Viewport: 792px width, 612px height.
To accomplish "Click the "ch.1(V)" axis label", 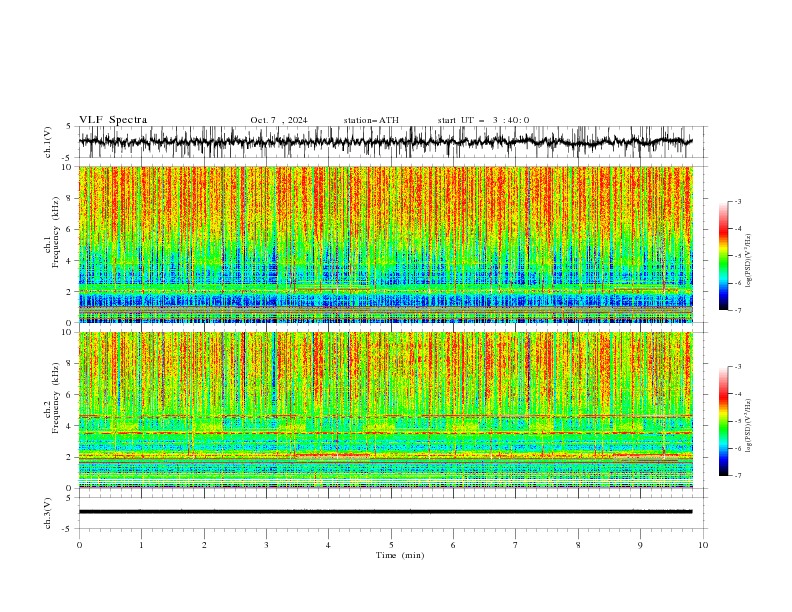I will coord(48,142).
